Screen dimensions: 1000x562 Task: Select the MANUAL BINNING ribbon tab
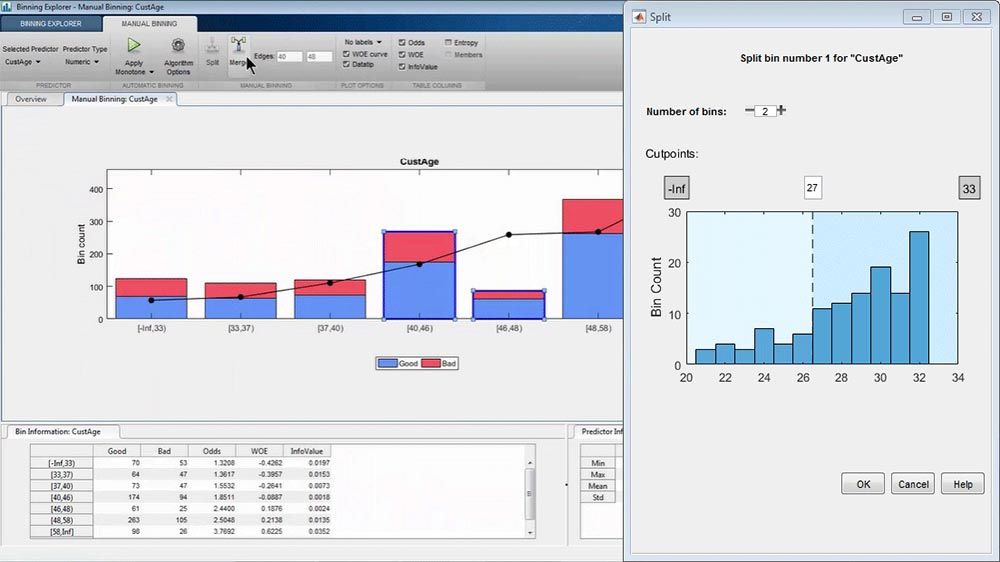[x=149, y=24]
